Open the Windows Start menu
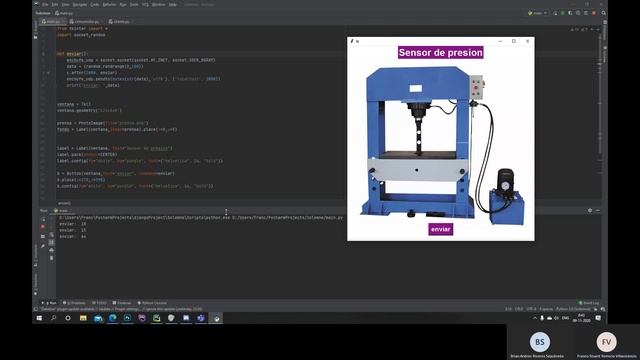640x360 pixels. (x=39, y=318)
